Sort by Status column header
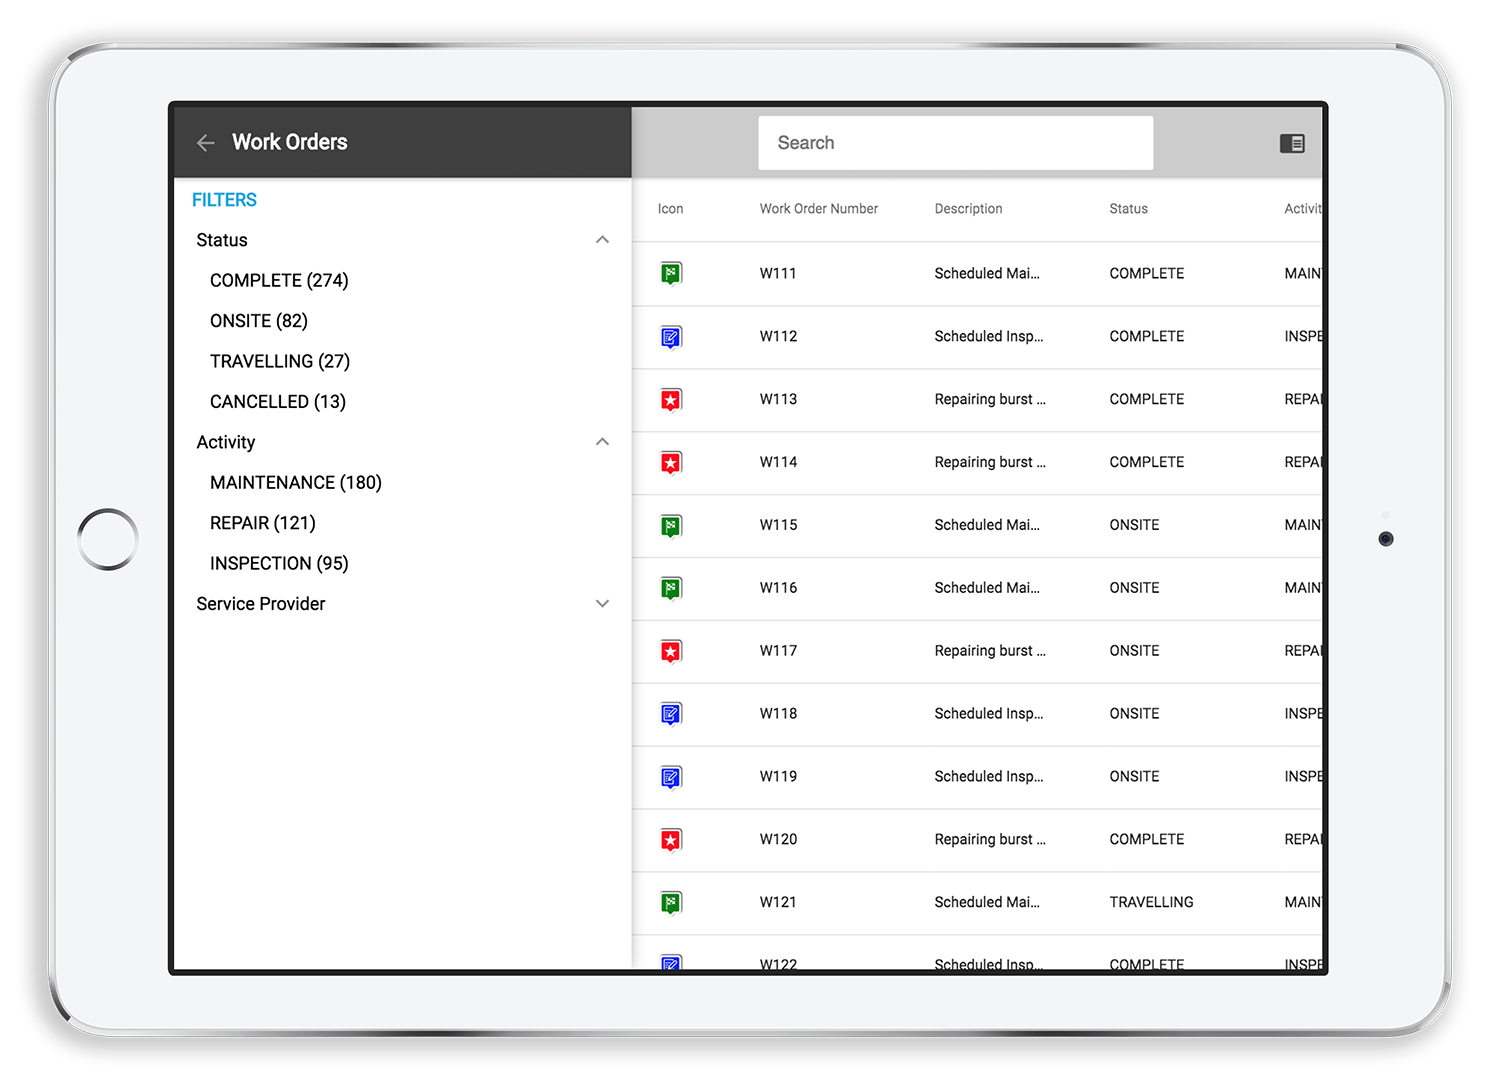 click(1128, 209)
